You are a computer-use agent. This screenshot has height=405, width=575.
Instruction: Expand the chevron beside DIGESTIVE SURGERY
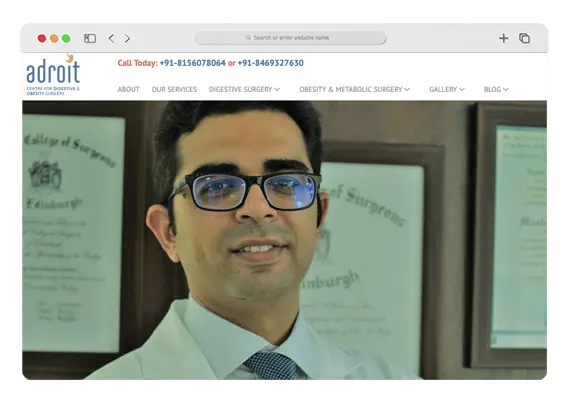pos(277,89)
